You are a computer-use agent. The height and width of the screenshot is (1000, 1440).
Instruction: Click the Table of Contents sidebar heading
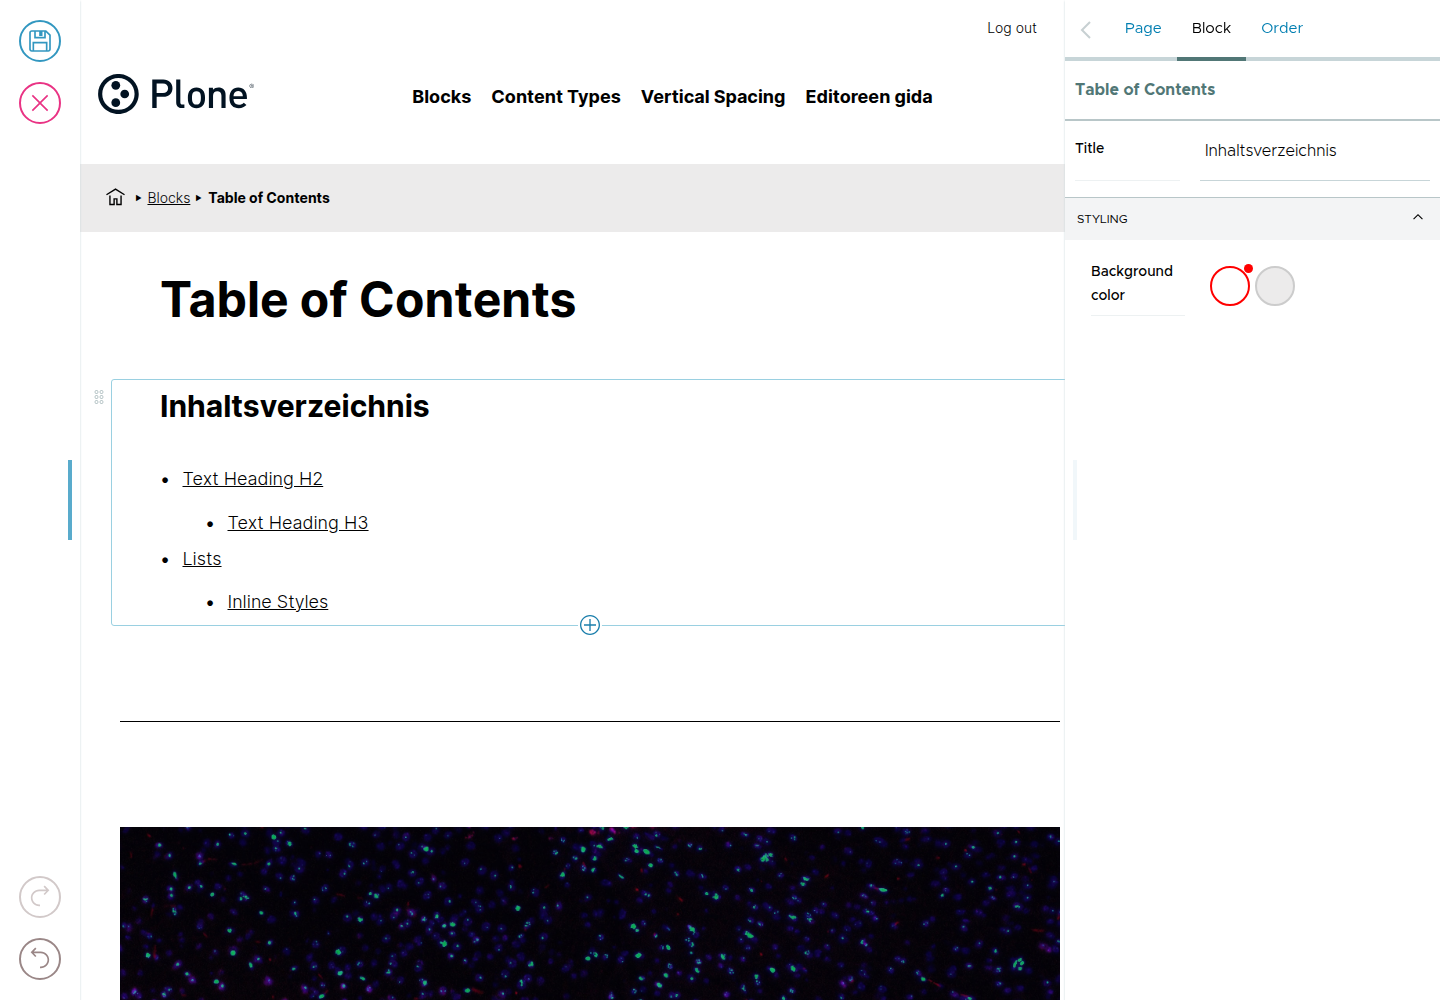pyautogui.click(x=1145, y=89)
